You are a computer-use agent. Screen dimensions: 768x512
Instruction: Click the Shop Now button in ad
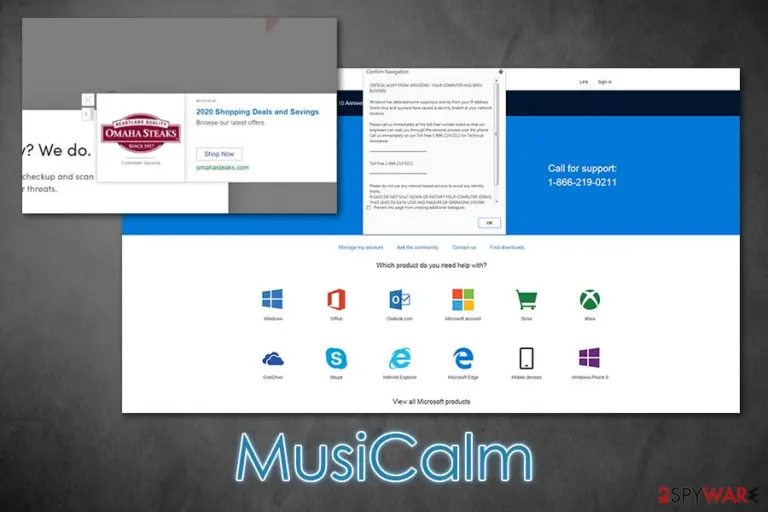click(219, 154)
